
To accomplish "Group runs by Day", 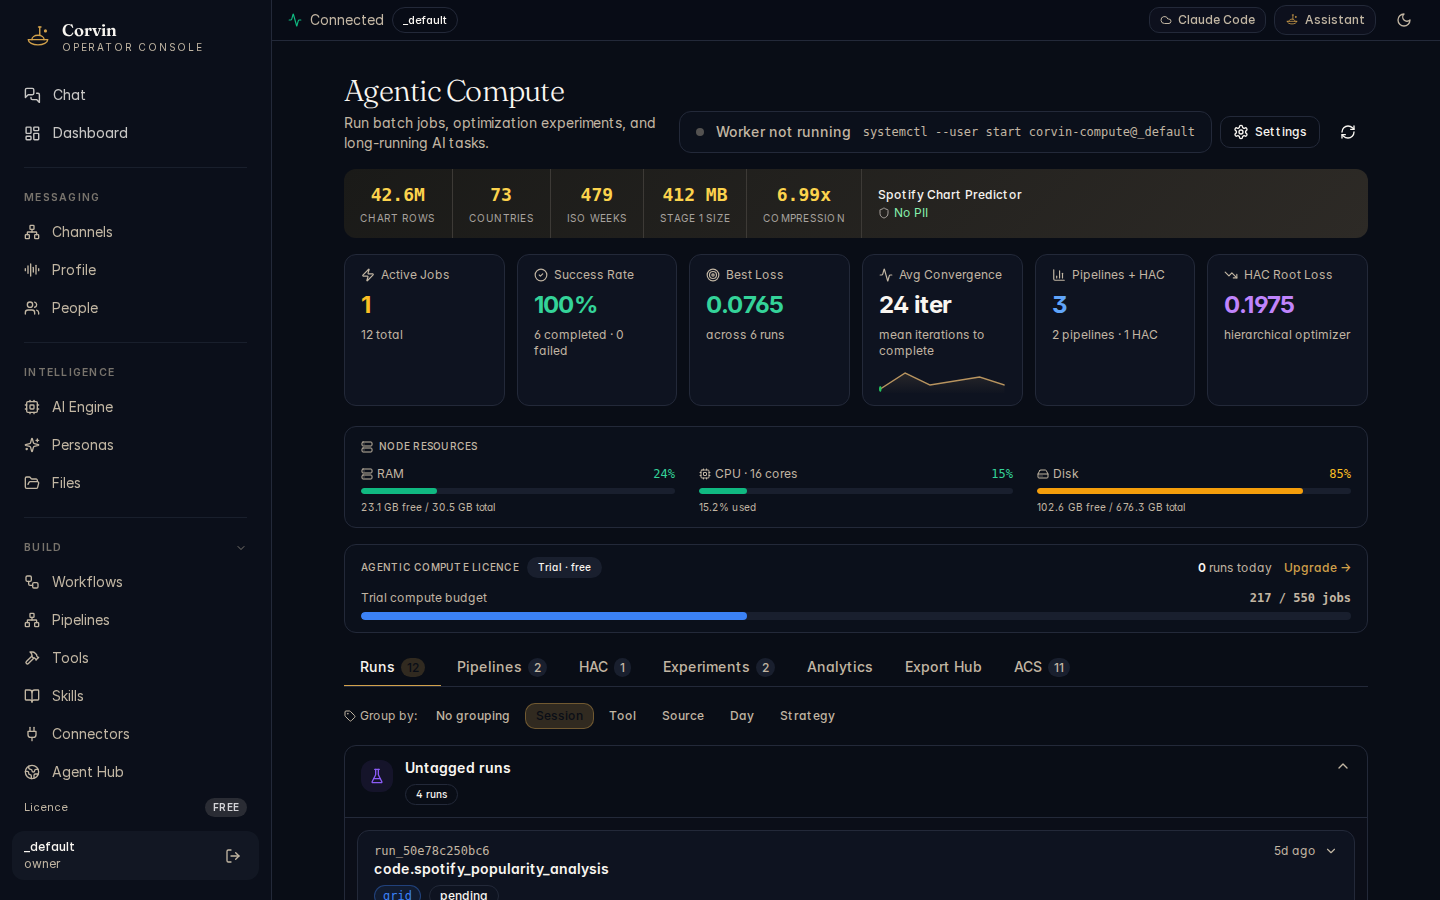I will tap(742, 716).
